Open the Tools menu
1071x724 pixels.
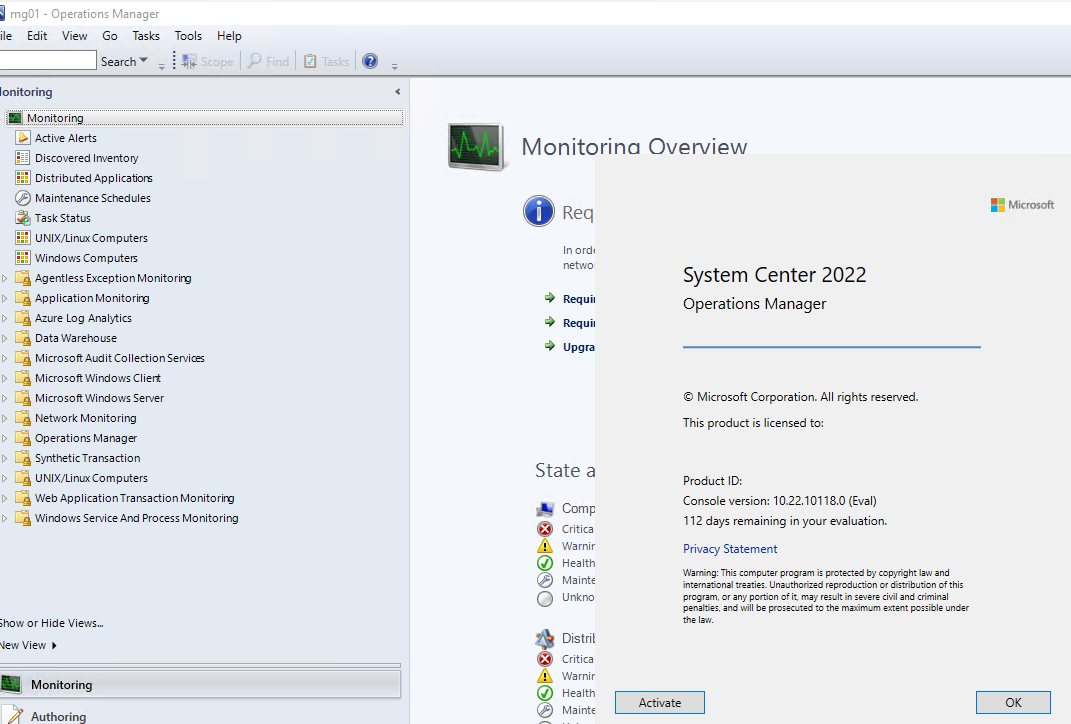click(x=188, y=35)
